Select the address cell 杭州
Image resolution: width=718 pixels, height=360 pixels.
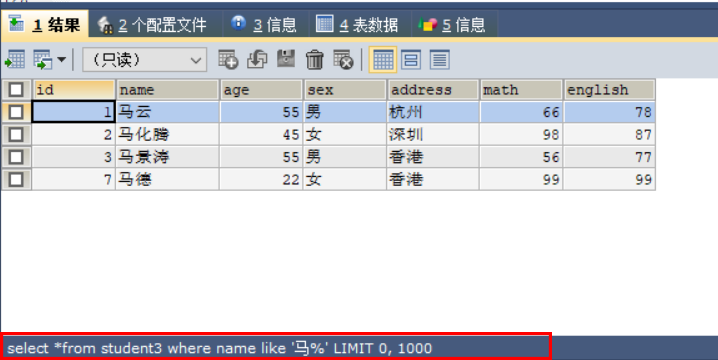pyautogui.click(x=433, y=112)
